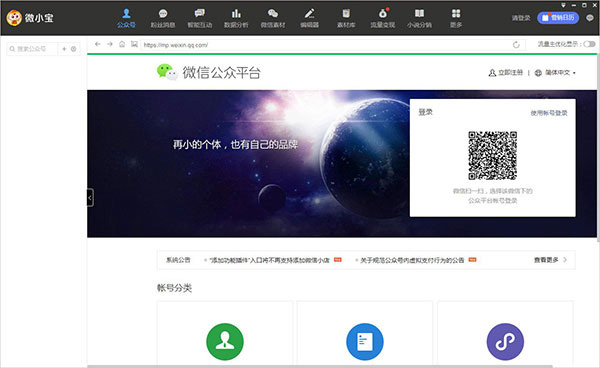Open the 营销日历 marketing calendar button
Viewport: 600px width, 368px height.
tap(558, 18)
